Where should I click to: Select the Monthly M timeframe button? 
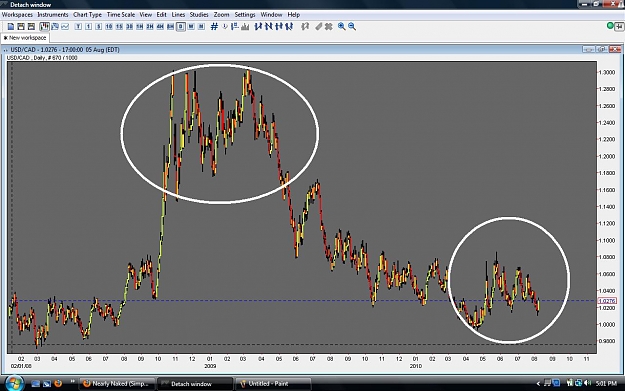(x=202, y=27)
